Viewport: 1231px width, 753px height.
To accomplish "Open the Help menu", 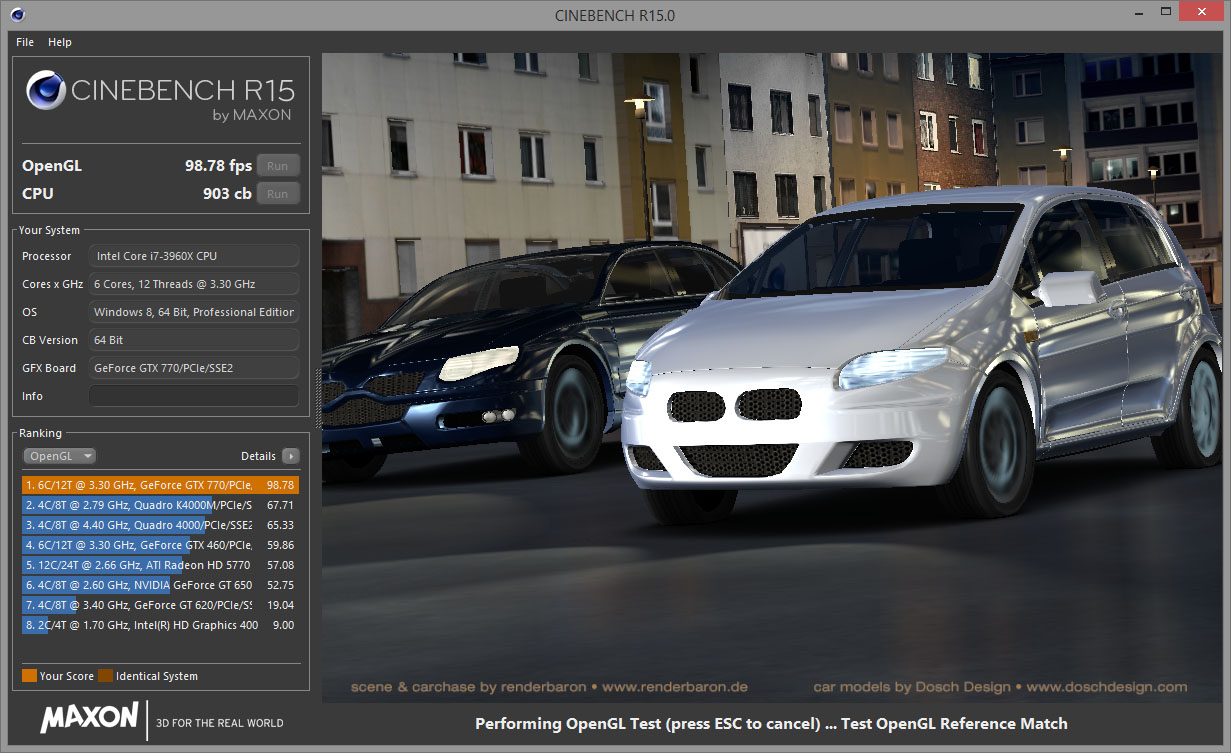I will pos(60,42).
